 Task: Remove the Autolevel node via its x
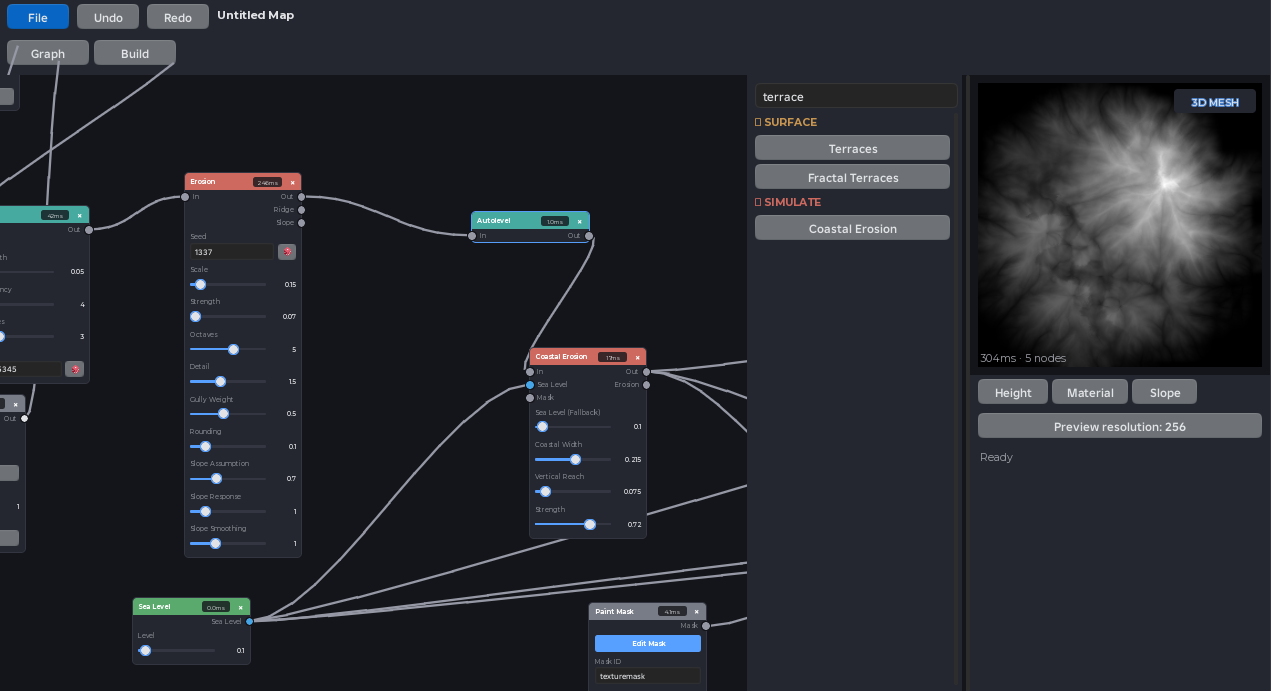[581, 221]
